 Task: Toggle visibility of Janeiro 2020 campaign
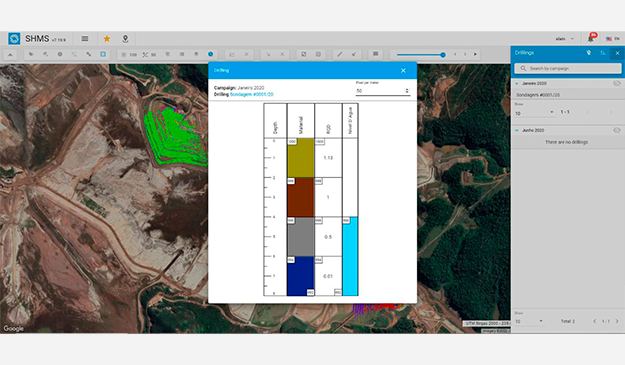pyautogui.click(x=617, y=83)
